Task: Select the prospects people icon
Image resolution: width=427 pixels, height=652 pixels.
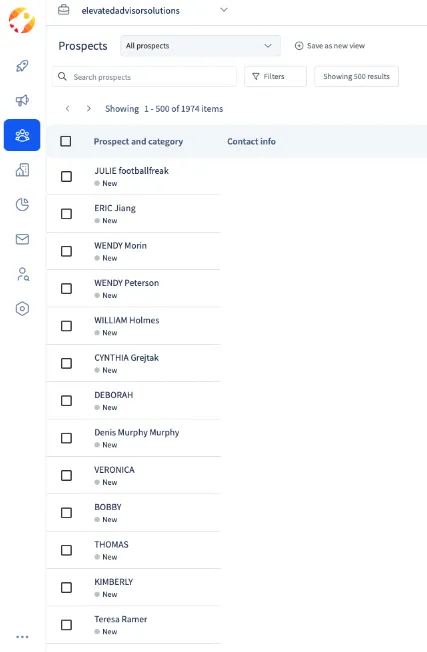Action: [22, 135]
